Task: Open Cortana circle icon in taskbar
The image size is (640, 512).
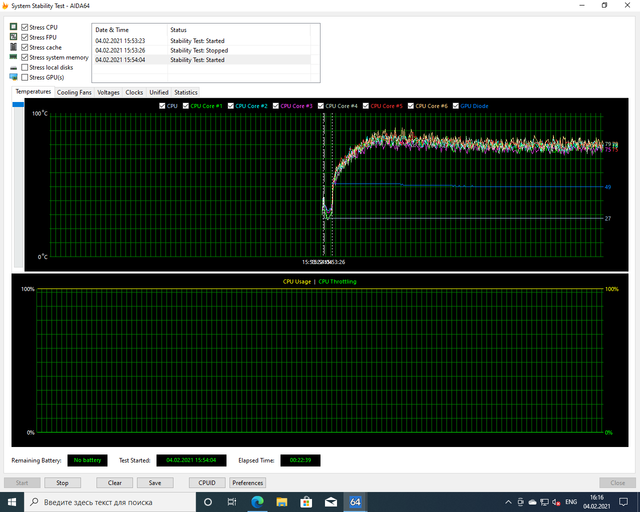Action: coord(208,502)
